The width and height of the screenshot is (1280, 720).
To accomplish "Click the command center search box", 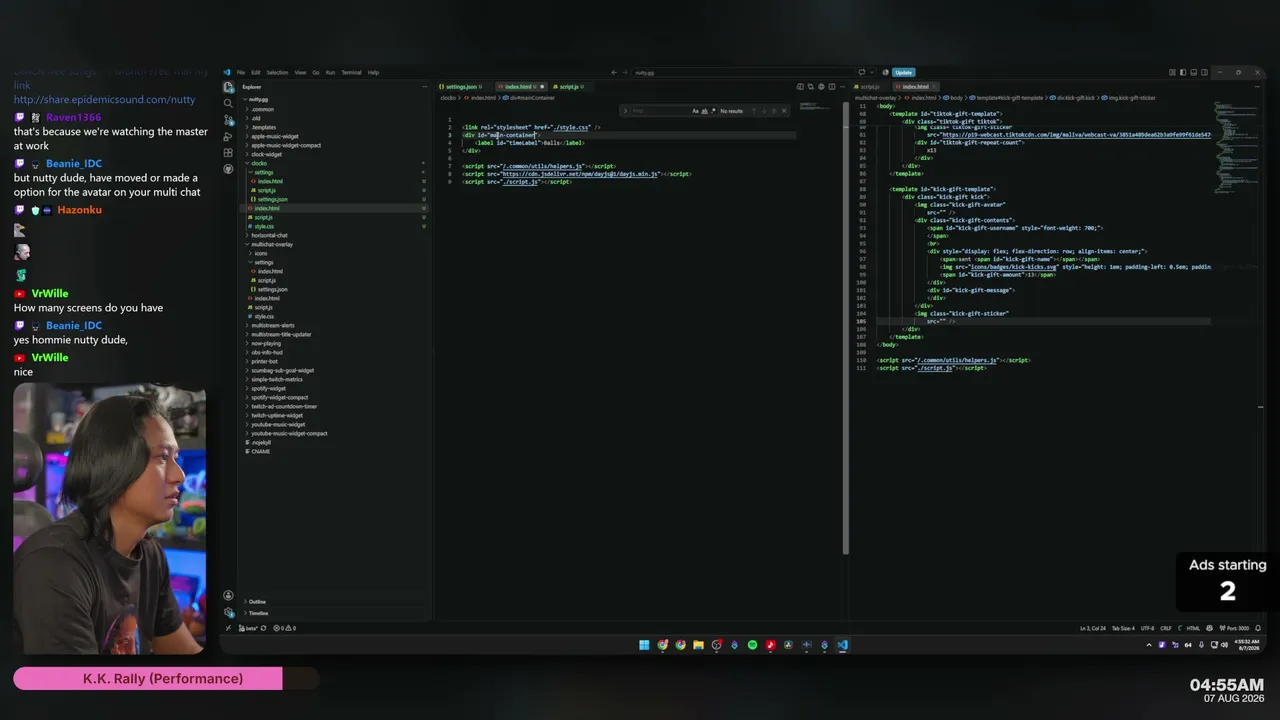I will 742,72.
